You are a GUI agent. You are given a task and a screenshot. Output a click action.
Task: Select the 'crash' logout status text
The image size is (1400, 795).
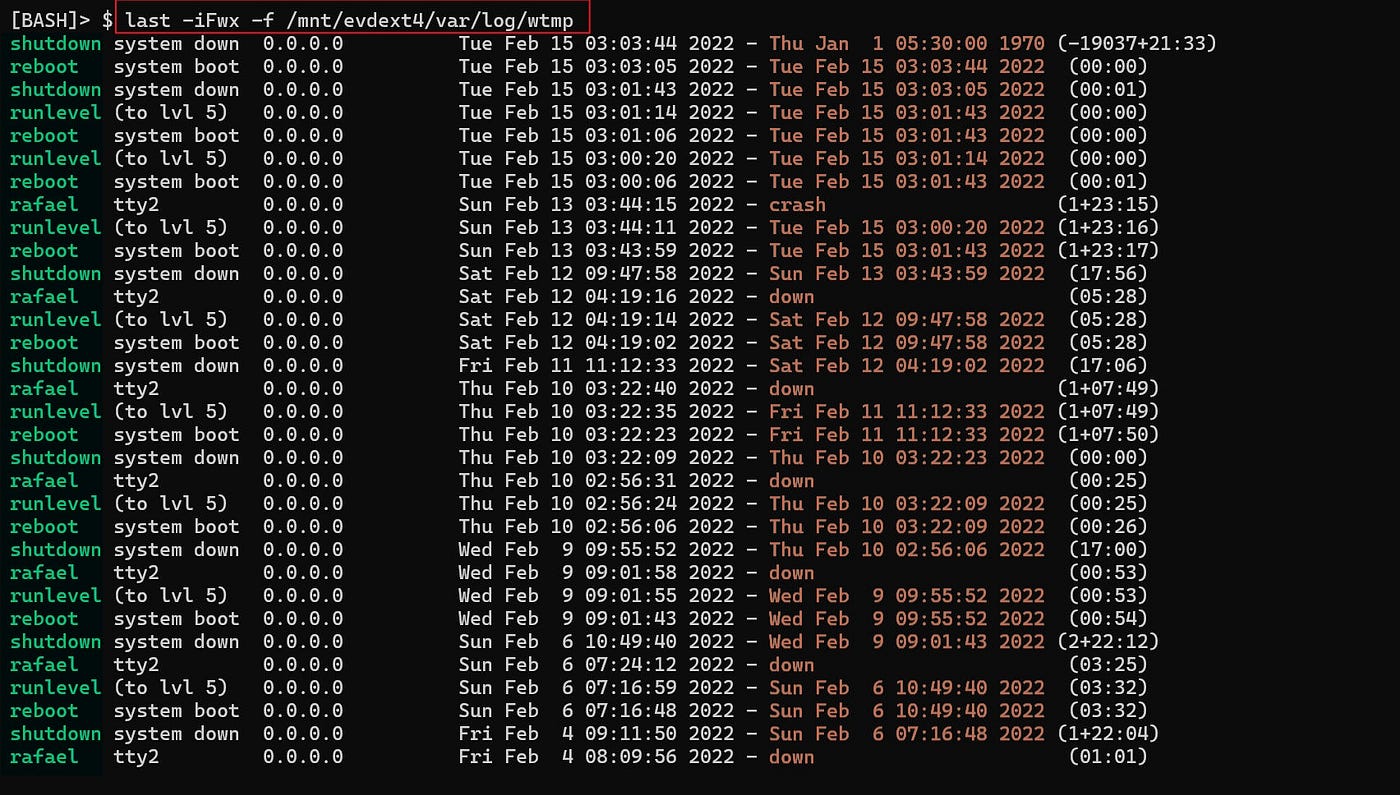[x=797, y=205]
